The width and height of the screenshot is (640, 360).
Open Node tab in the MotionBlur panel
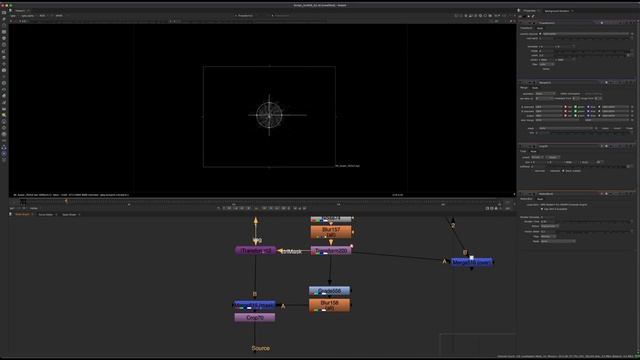[x=540, y=199]
